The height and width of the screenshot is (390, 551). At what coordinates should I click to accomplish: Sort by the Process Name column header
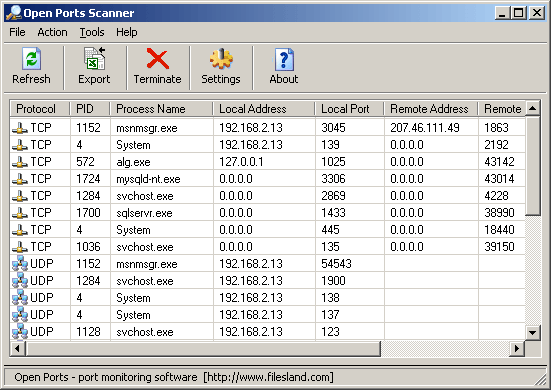pos(162,109)
